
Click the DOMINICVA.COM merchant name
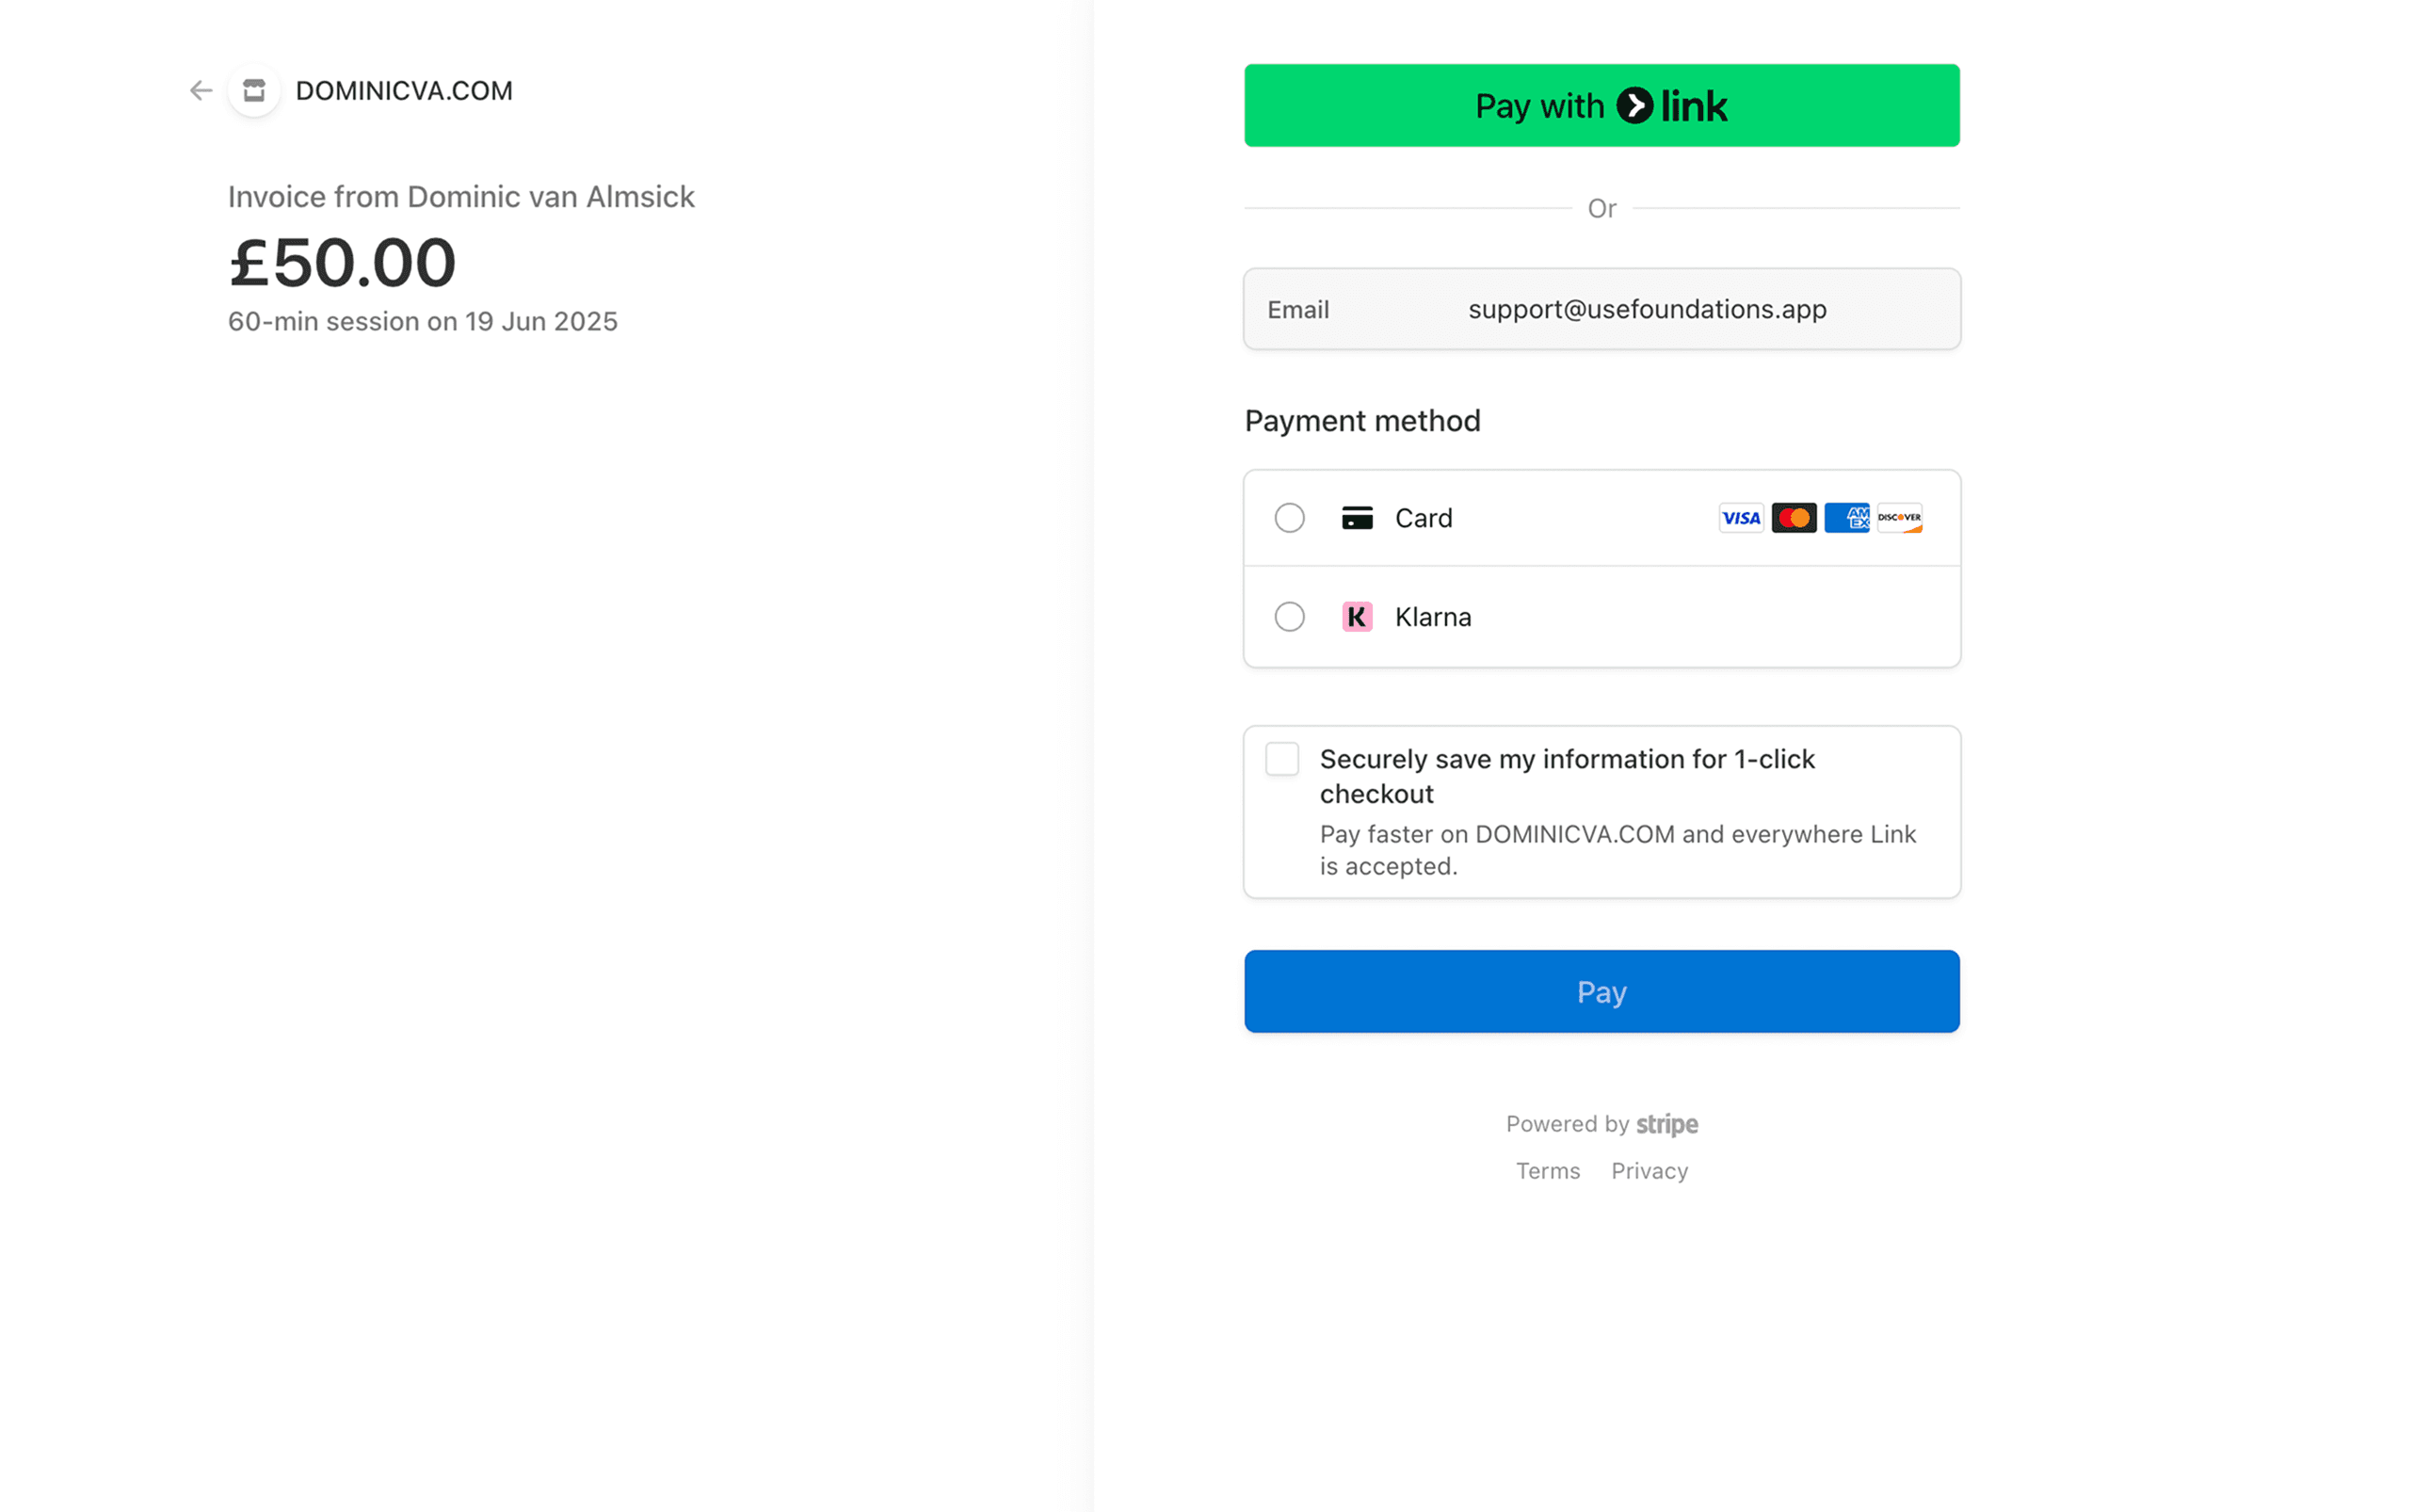click(405, 91)
